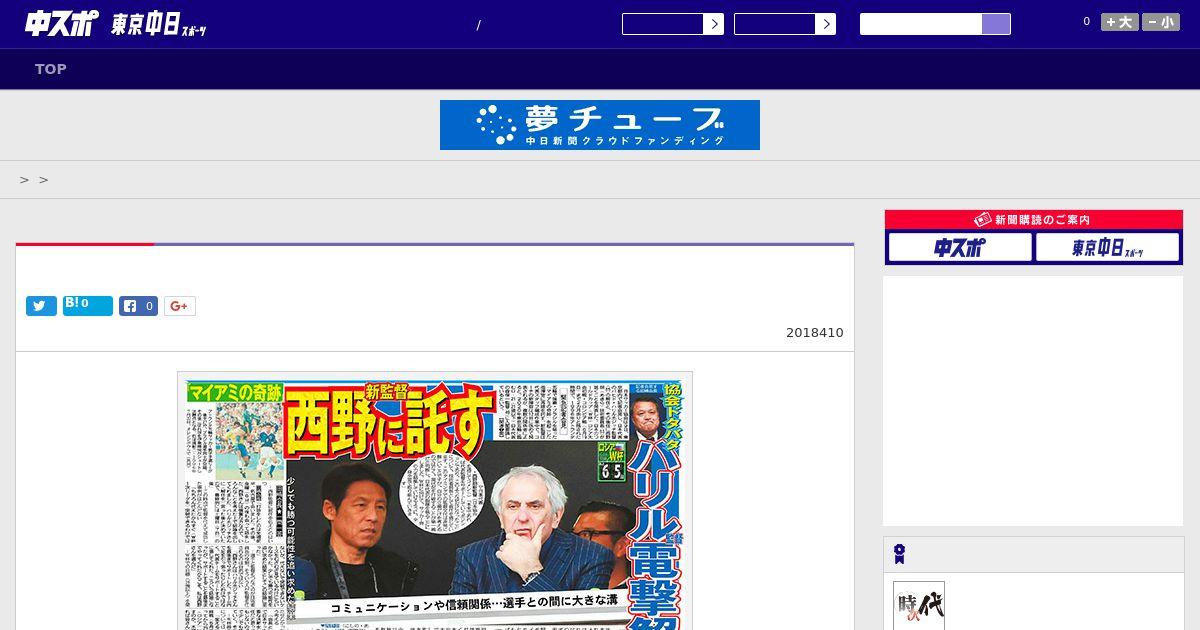Click the purple search submit button

(x=996, y=24)
